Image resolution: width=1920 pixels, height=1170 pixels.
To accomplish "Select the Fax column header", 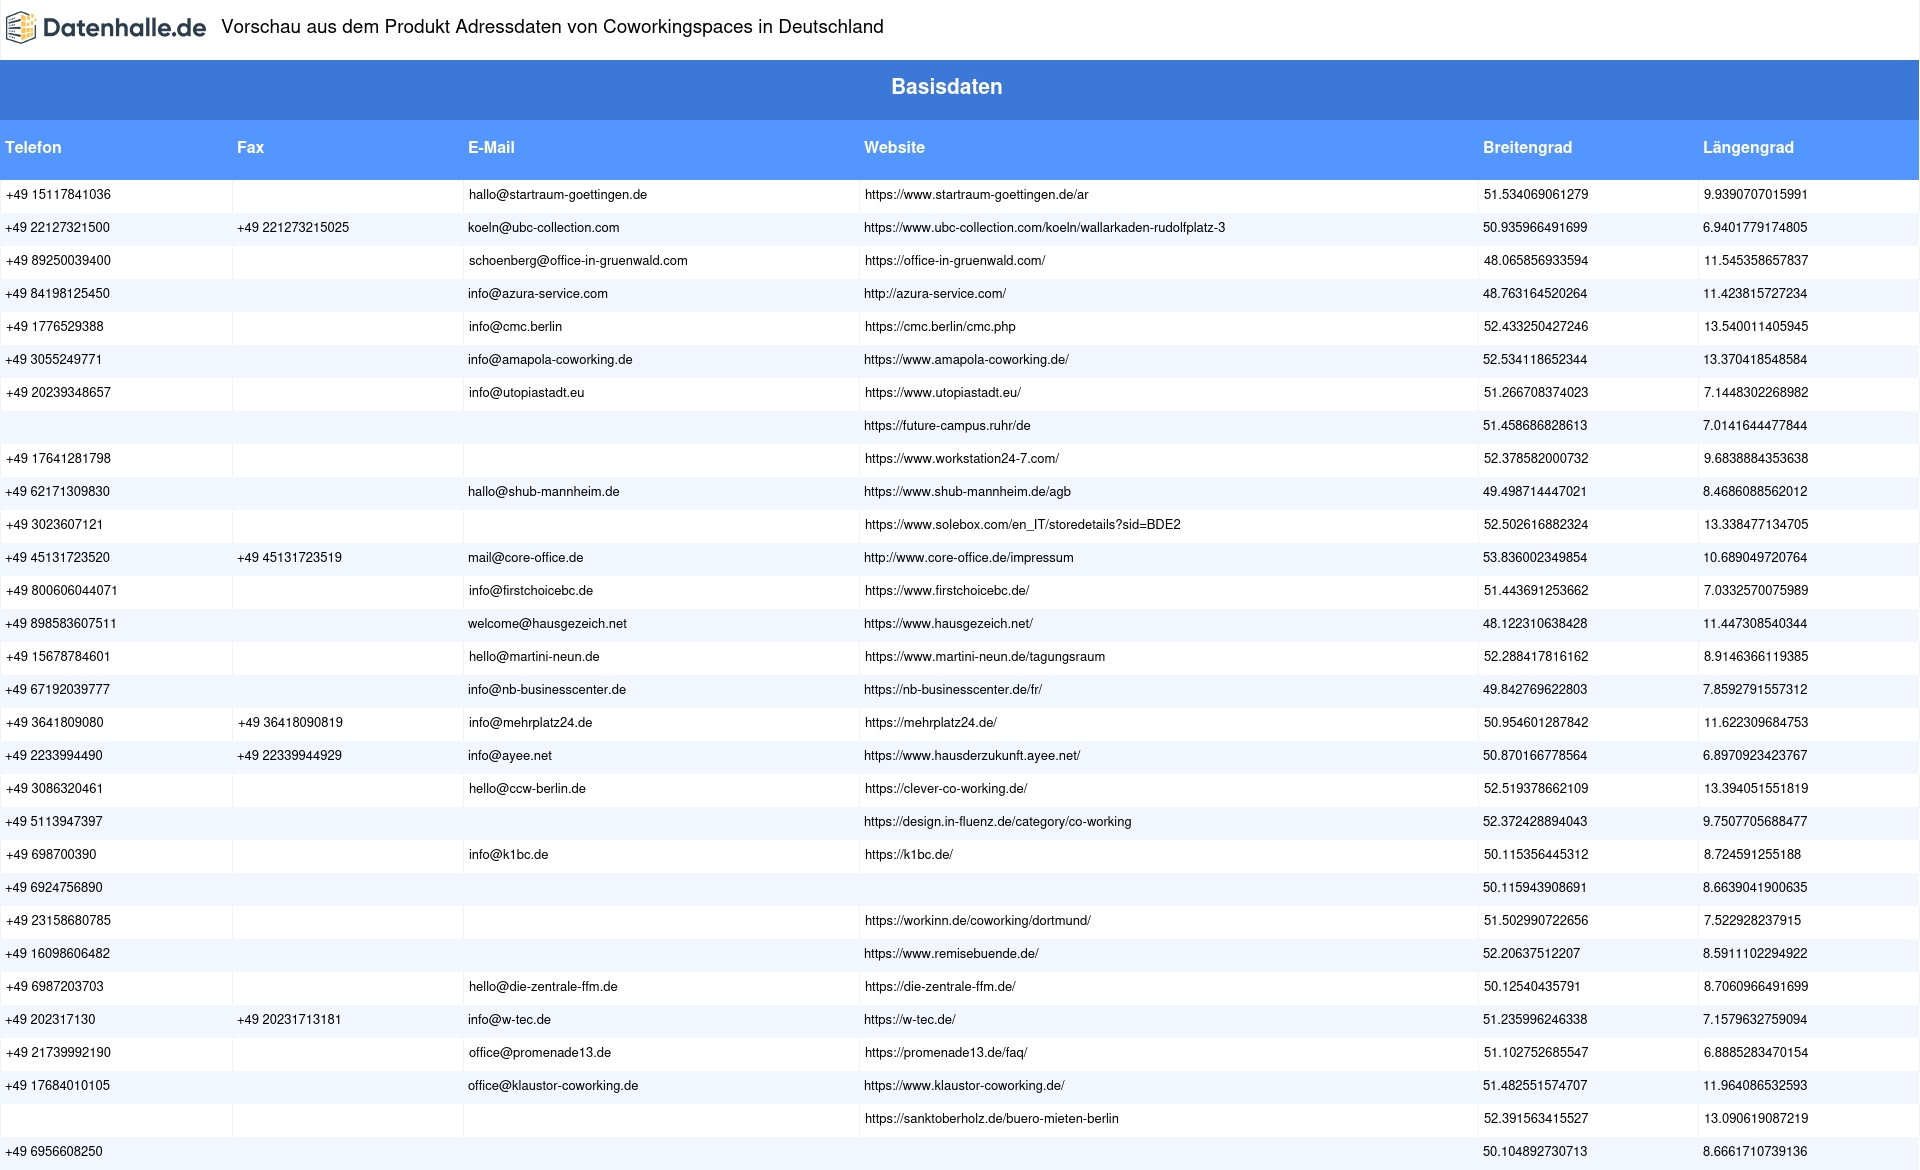I will (x=250, y=148).
